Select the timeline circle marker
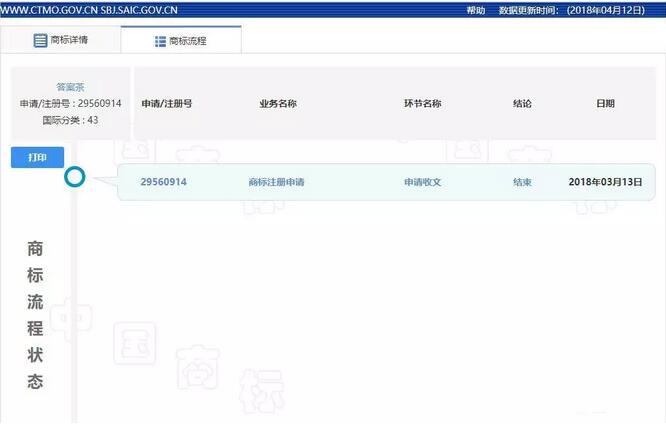666x446 pixels. pyautogui.click(x=75, y=177)
